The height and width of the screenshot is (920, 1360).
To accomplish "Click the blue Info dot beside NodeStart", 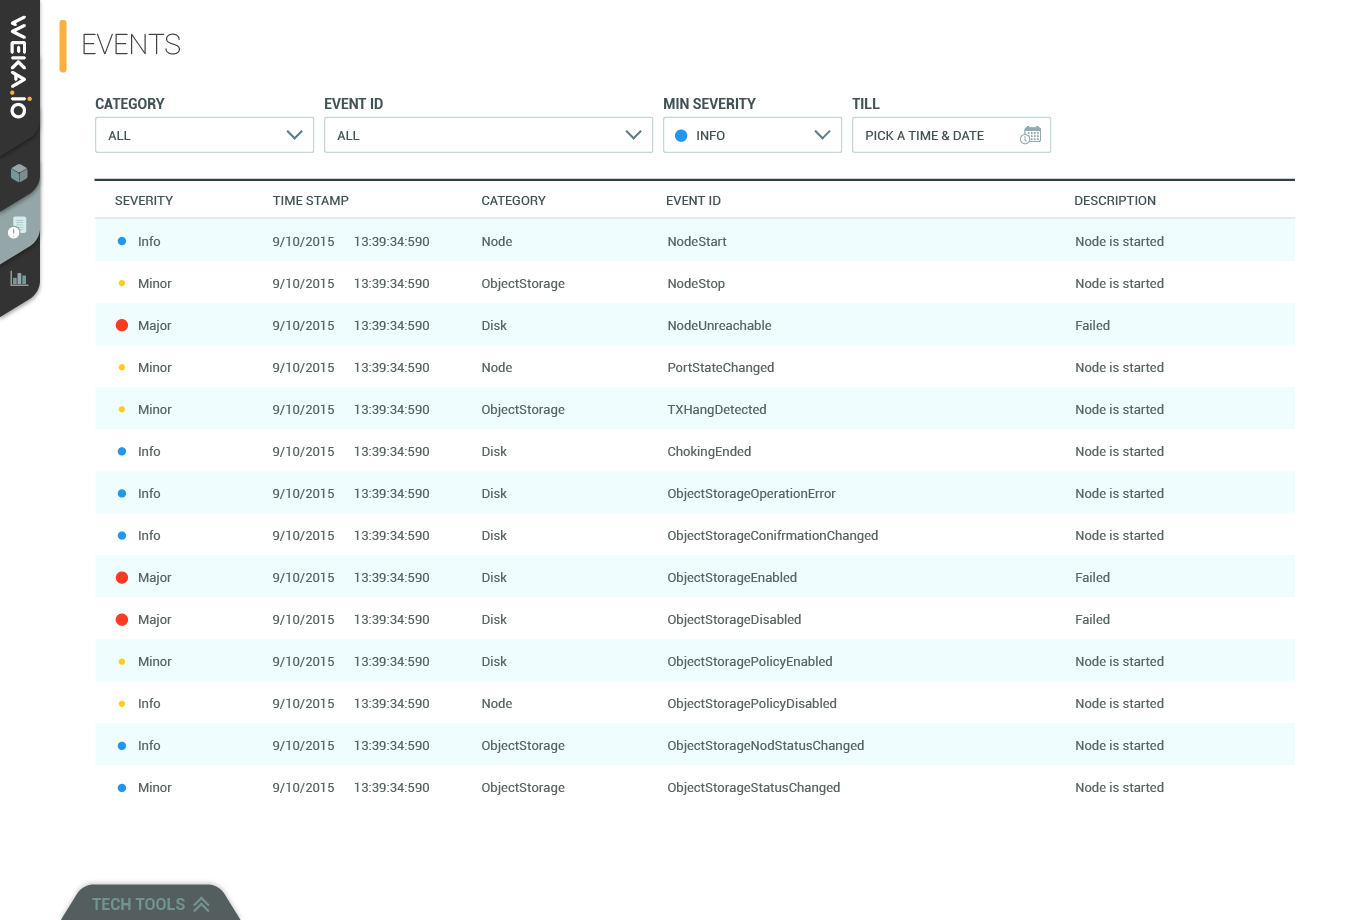I will [x=120, y=241].
